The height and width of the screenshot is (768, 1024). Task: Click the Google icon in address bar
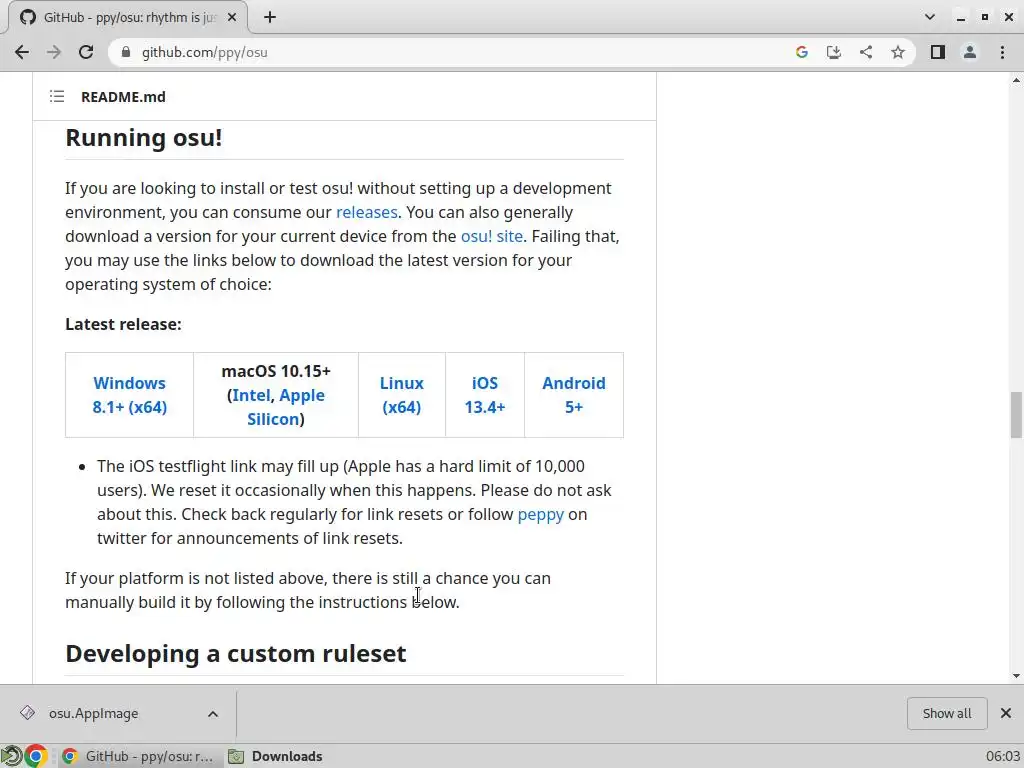[x=802, y=52]
